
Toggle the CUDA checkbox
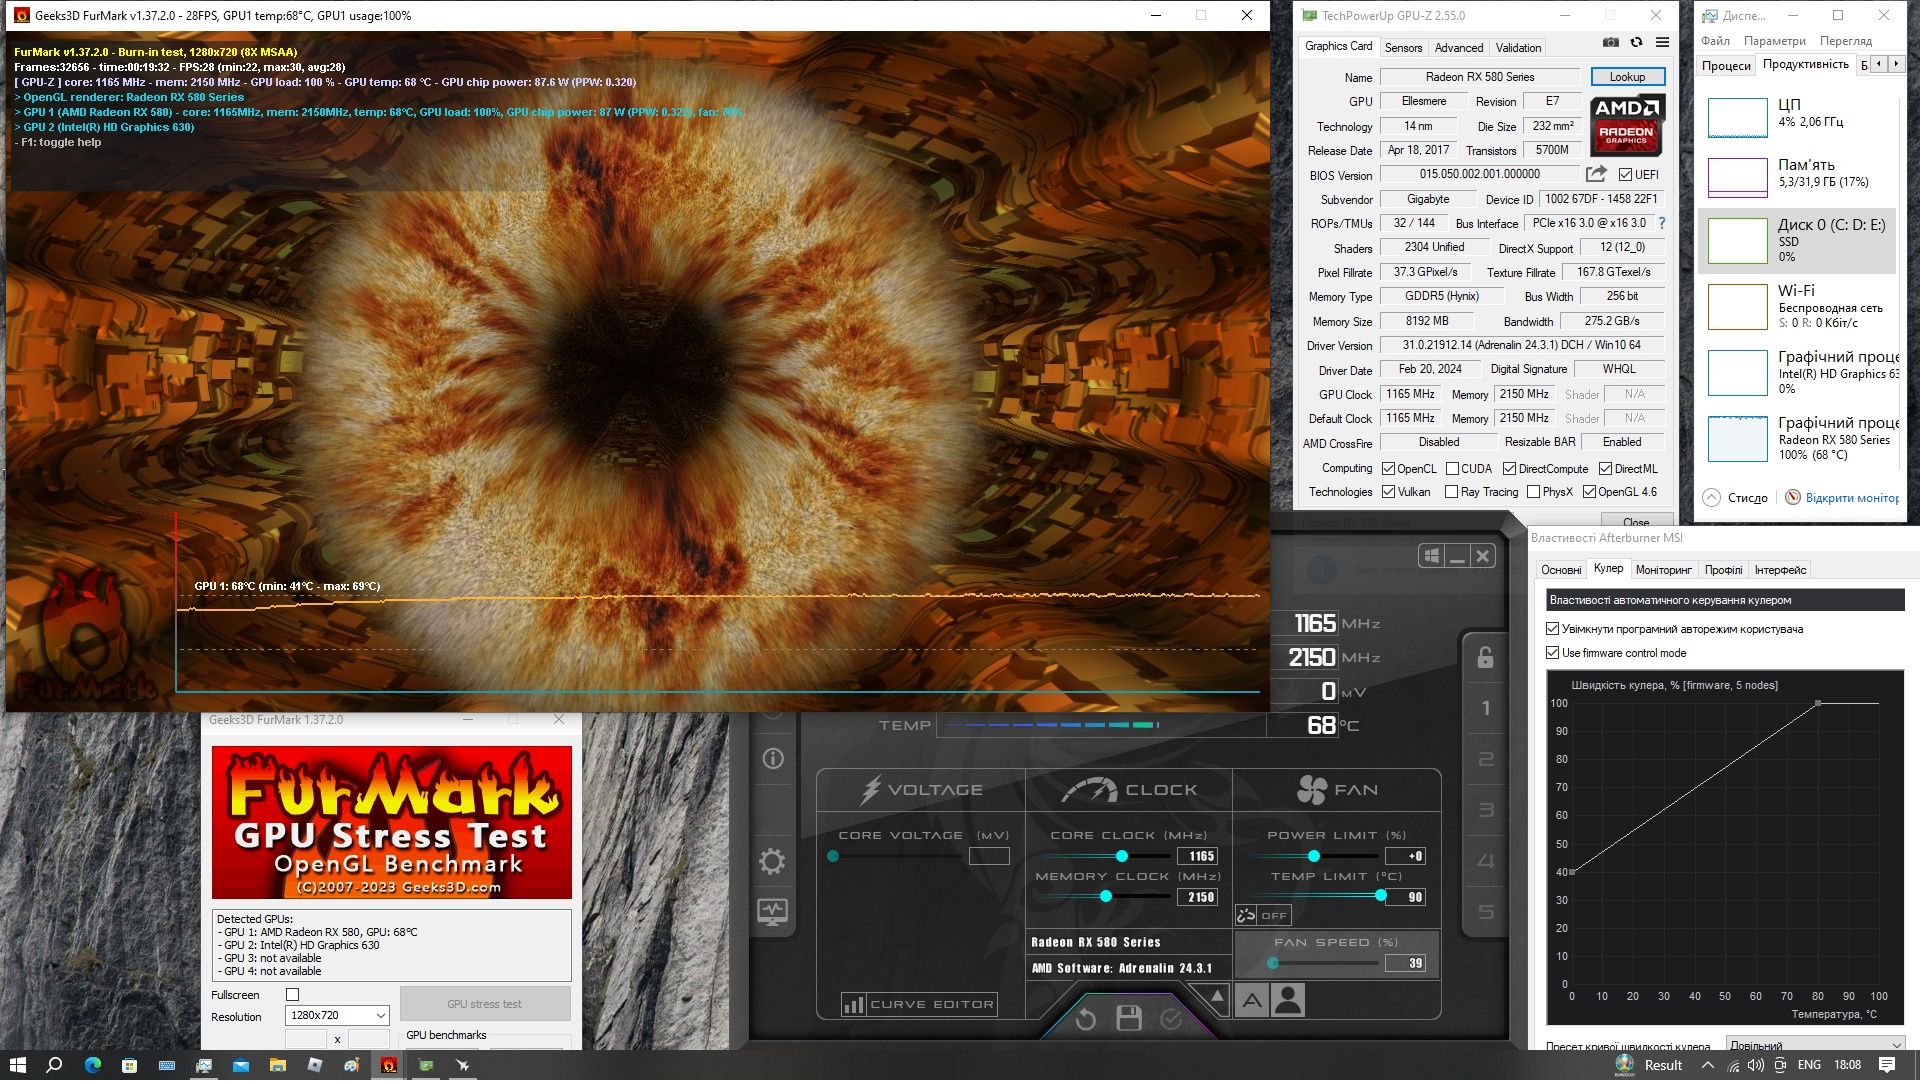pos(1455,470)
